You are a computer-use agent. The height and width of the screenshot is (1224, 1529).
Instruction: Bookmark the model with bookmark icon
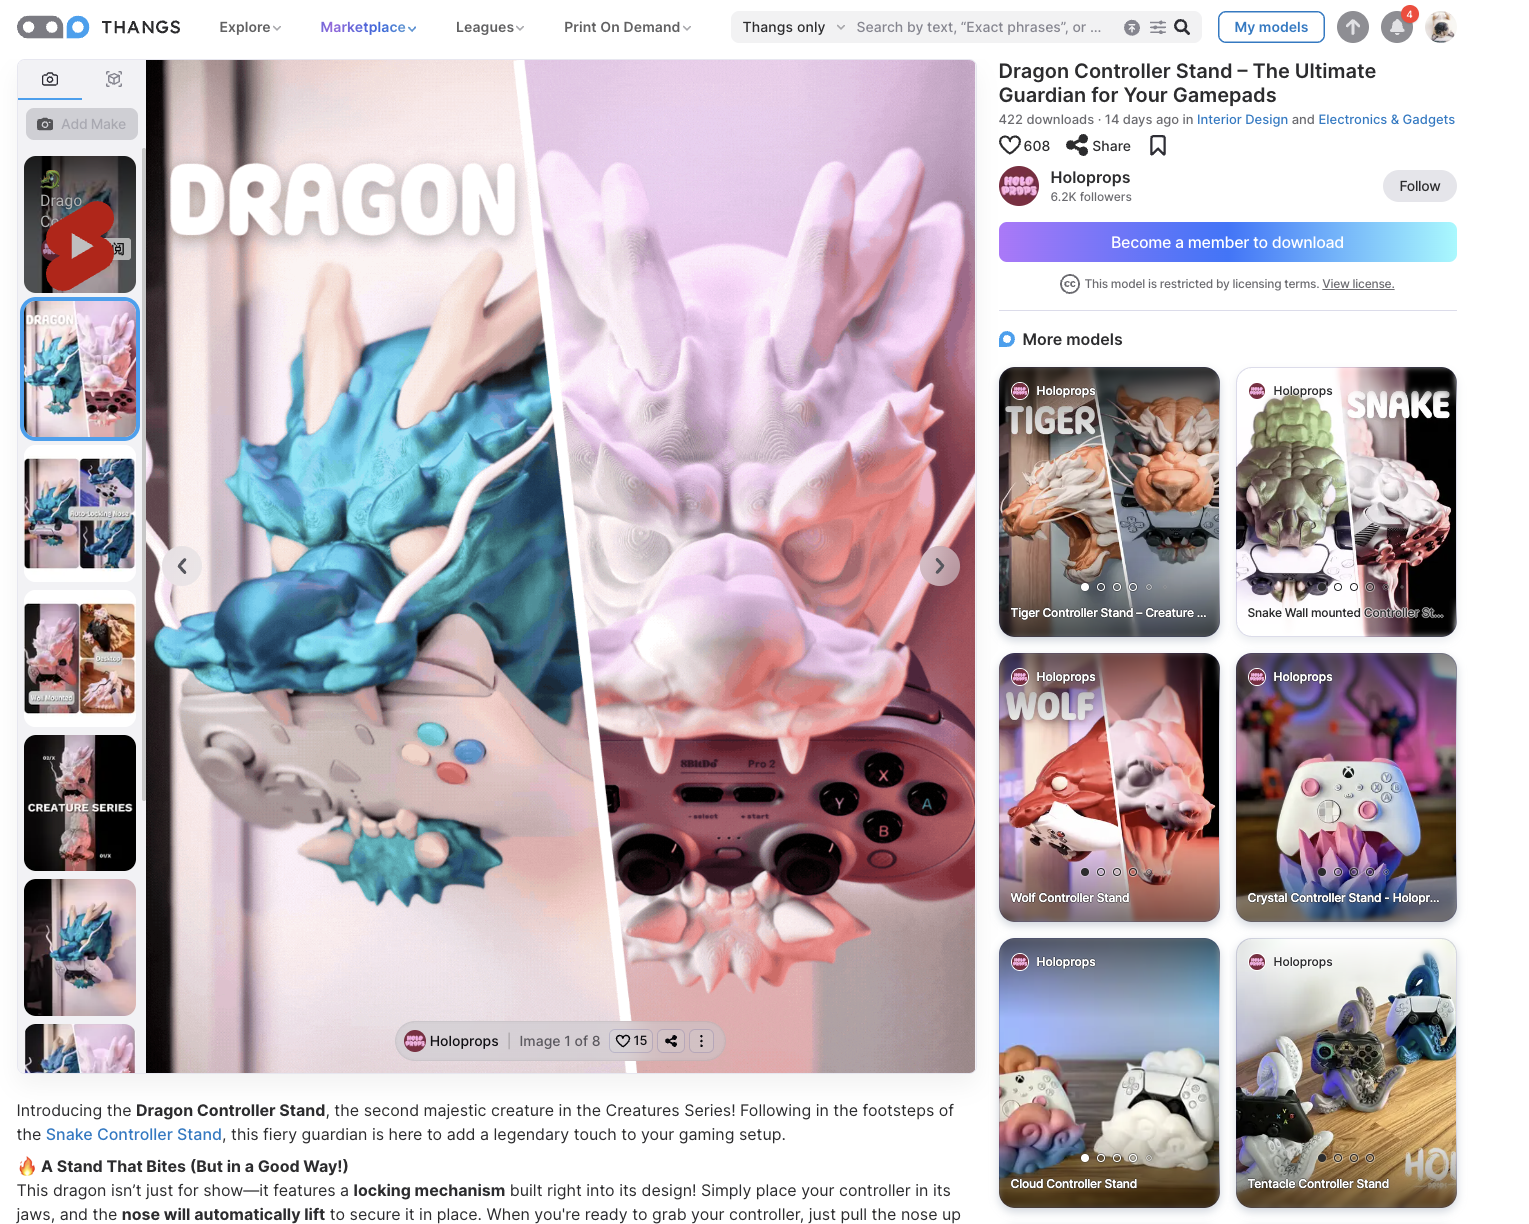(1158, 146)
